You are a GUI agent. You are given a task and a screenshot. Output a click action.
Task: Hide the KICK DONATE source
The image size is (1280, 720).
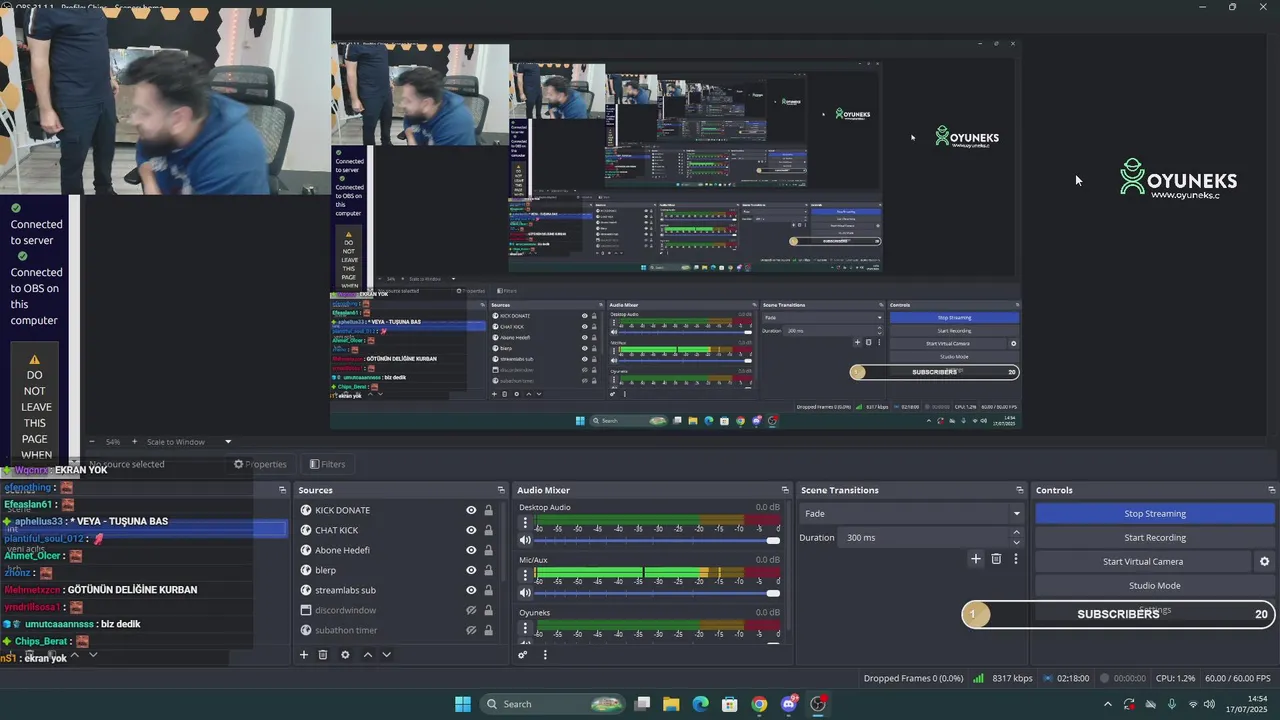[471, 510]
